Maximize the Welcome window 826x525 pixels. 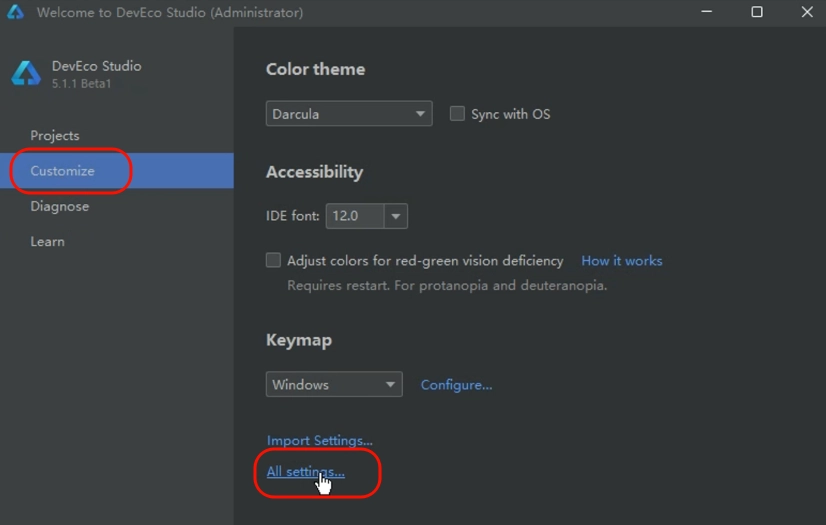757,12
